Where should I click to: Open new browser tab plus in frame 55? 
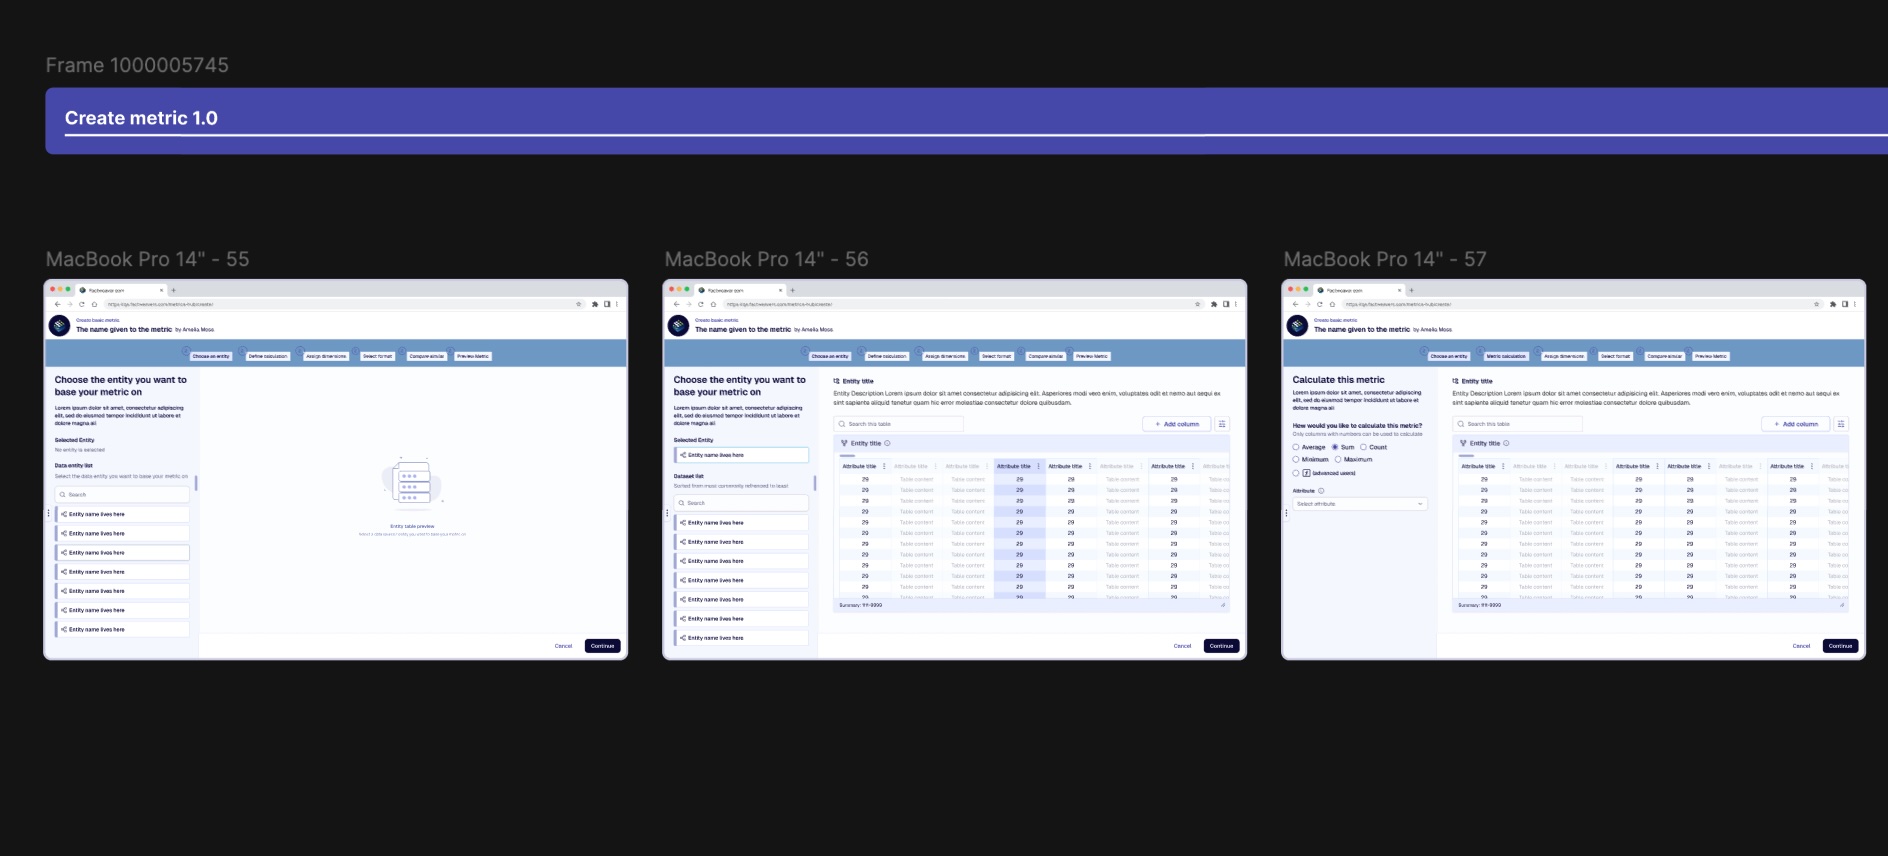tap(173, 290)
